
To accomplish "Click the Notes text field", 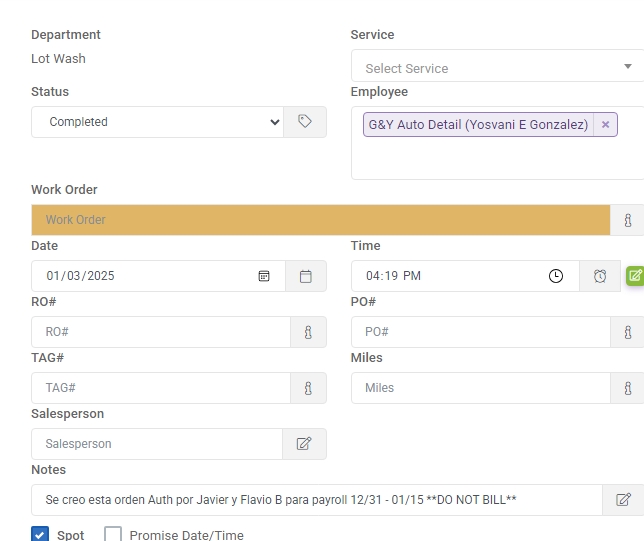I will click(x=316, y=500).
